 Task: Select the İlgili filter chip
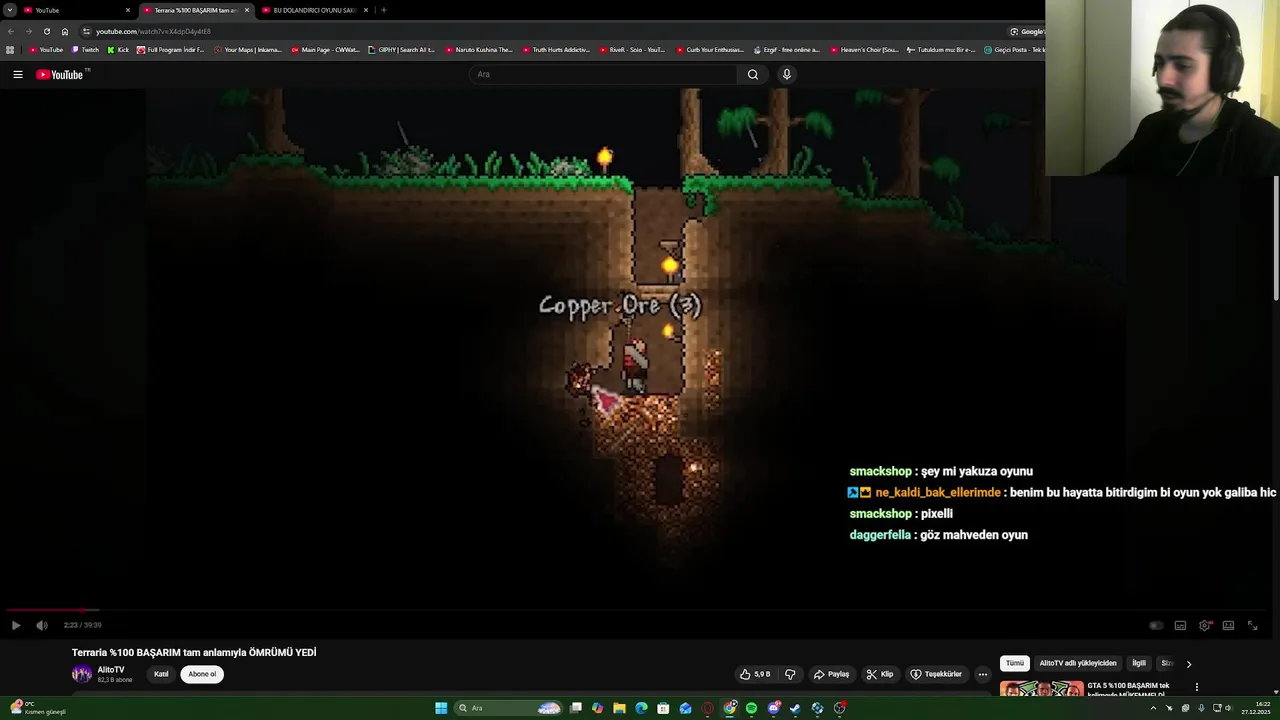tap(1139, 663)
